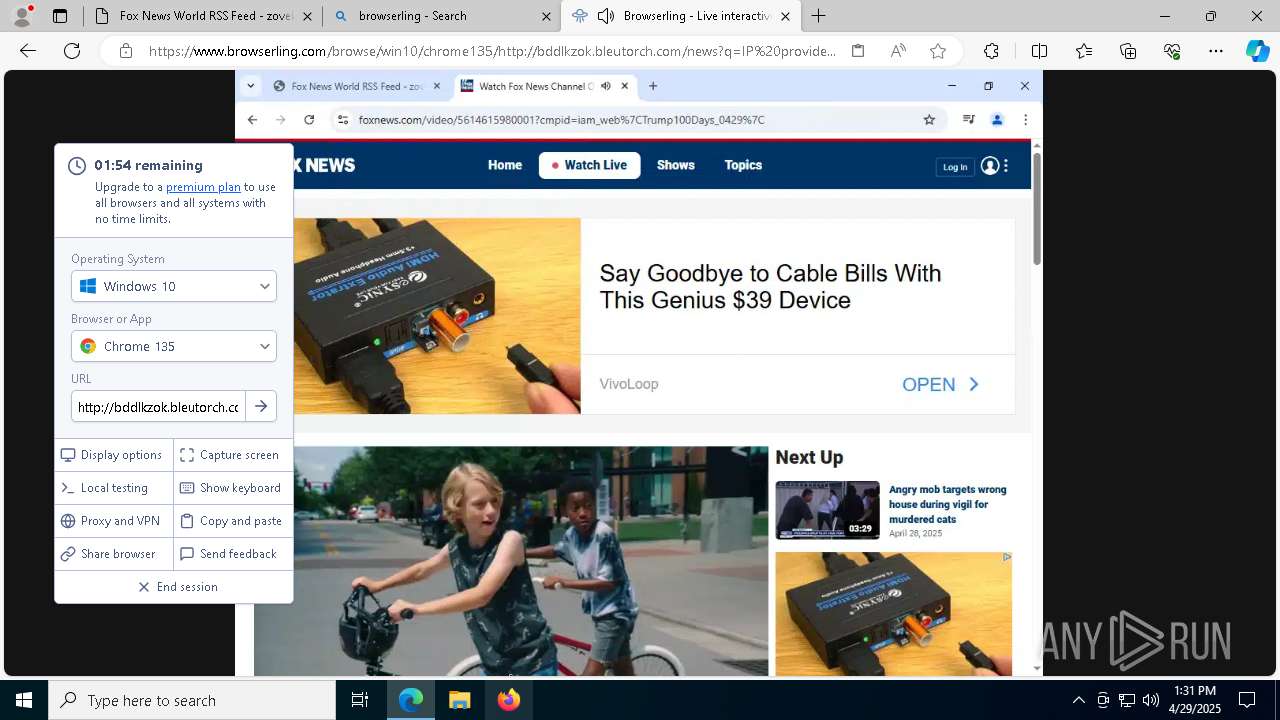Open Chrome new tab plus

click(653, 86)
